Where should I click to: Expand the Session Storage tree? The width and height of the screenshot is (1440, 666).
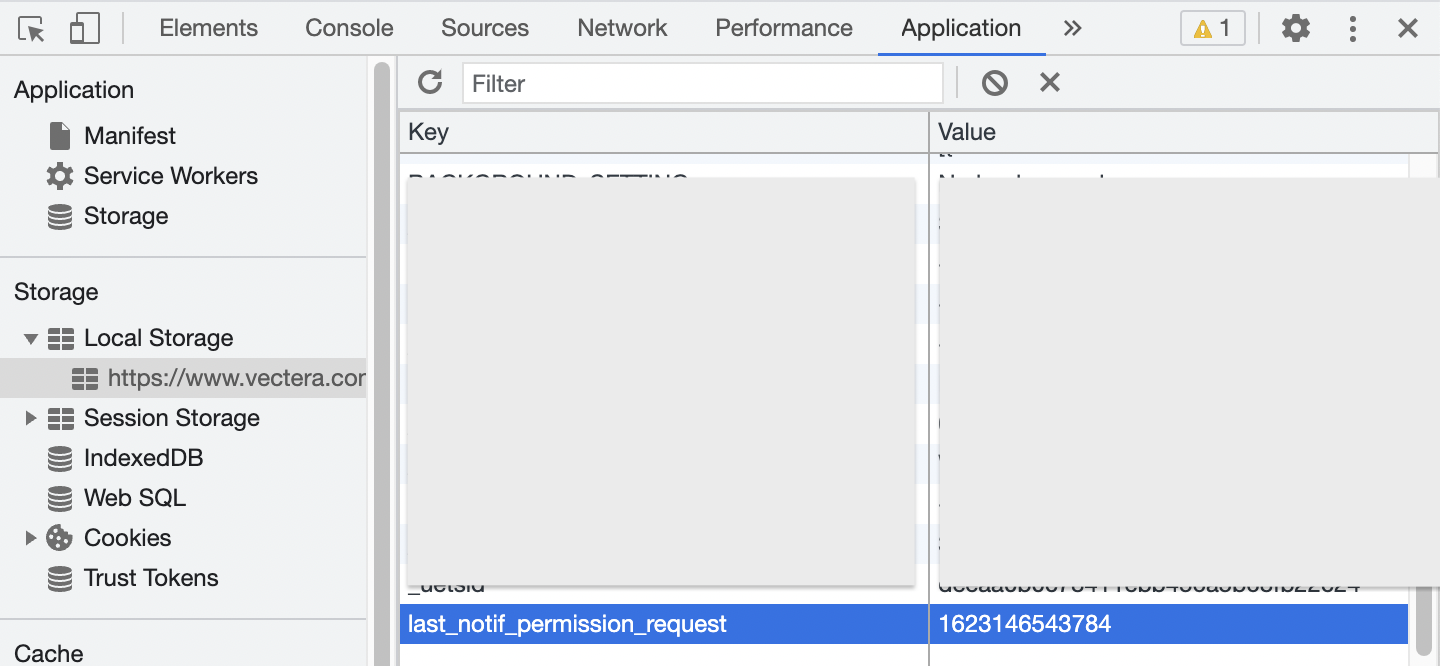click(31, 418)
